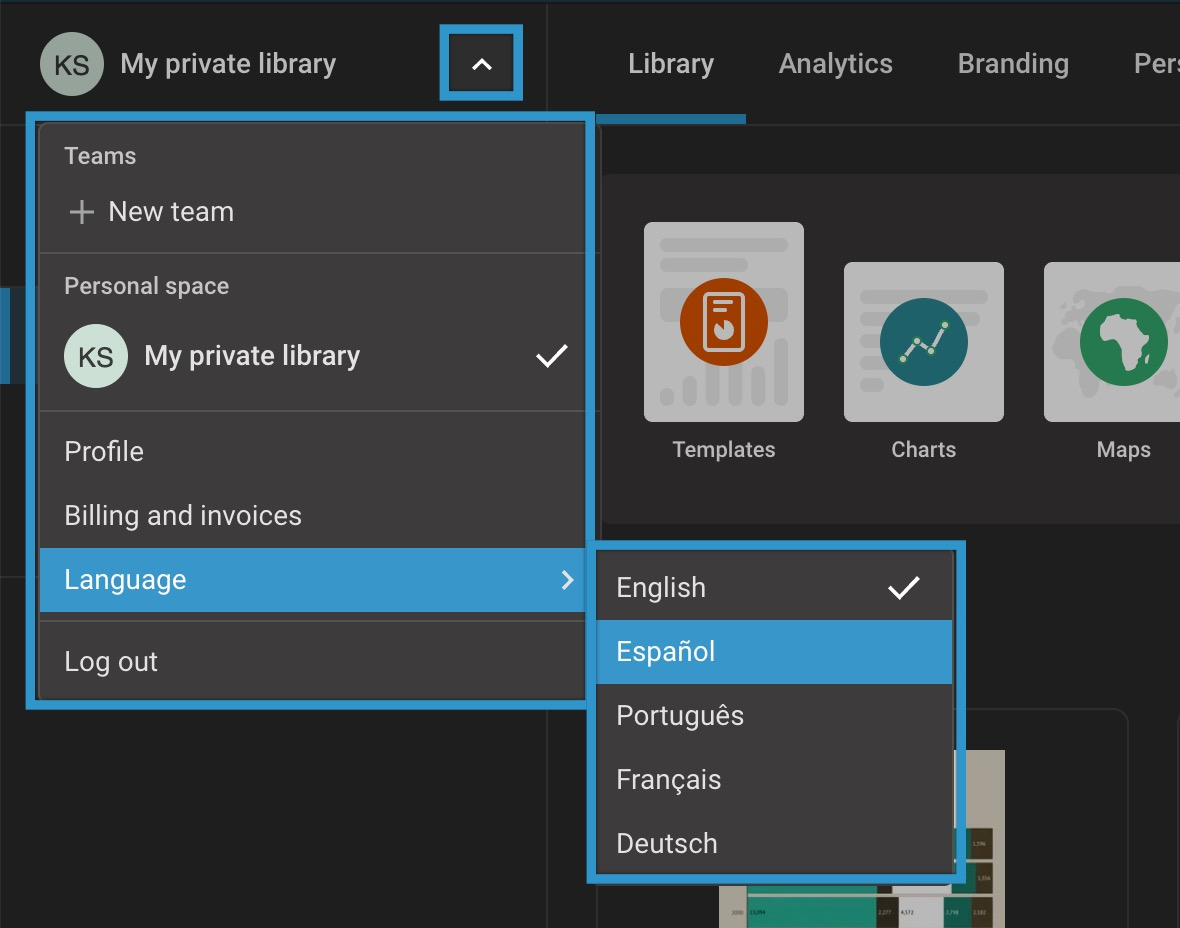Image resolution: width=1180 pixels, height=928 pixels.
Task: Set the language to Français
Action: click(x=668, y=780)
